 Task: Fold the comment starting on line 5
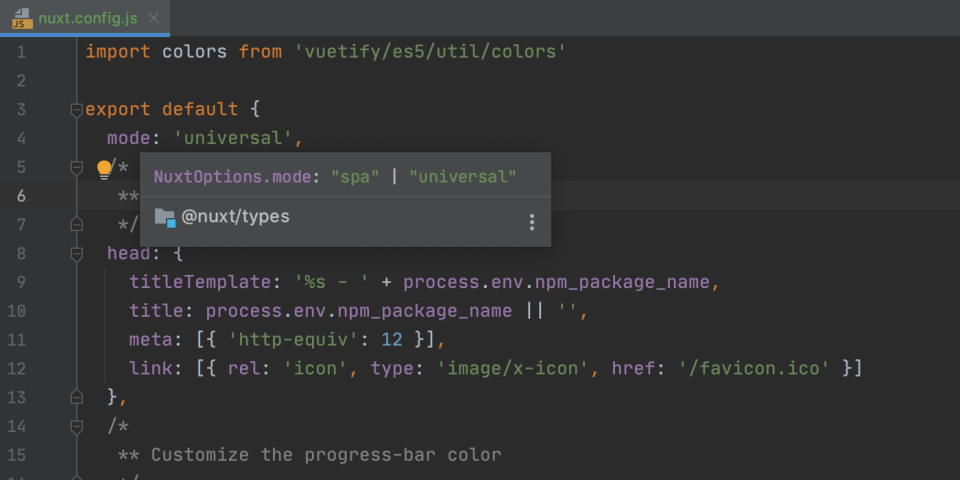click(x=76, y=167)
